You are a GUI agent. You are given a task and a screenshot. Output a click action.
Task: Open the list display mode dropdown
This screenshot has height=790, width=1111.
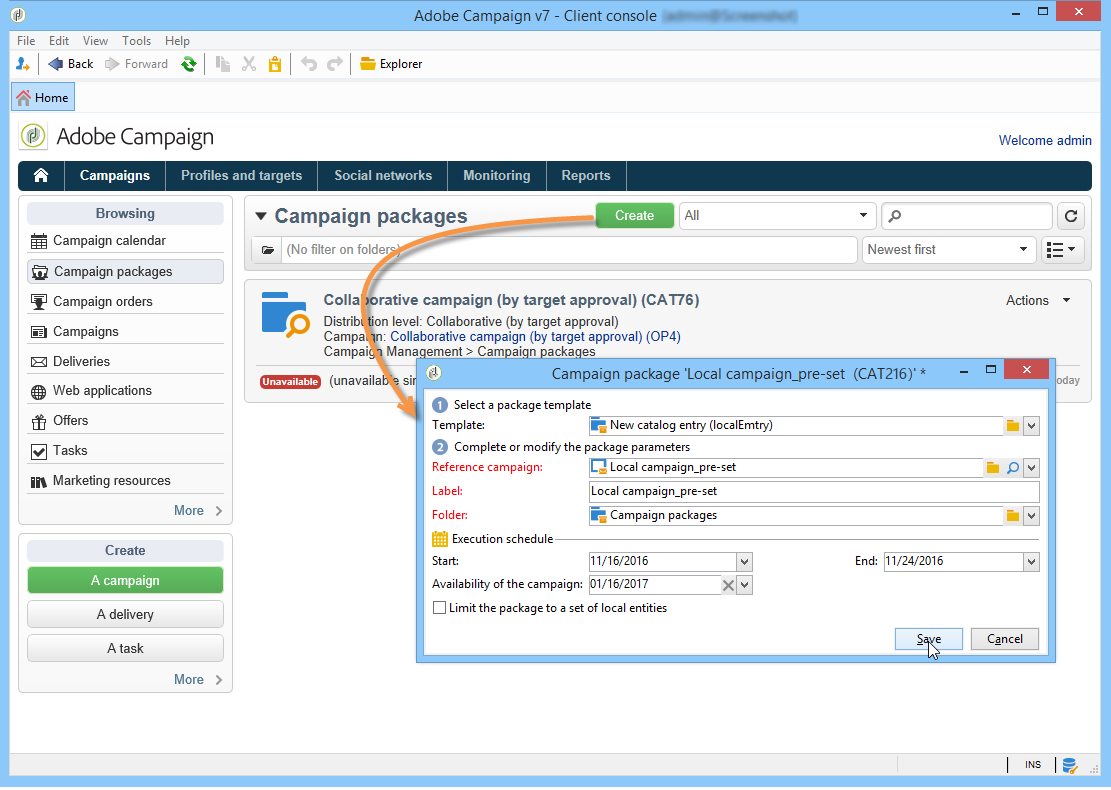tap(1062, 249)
